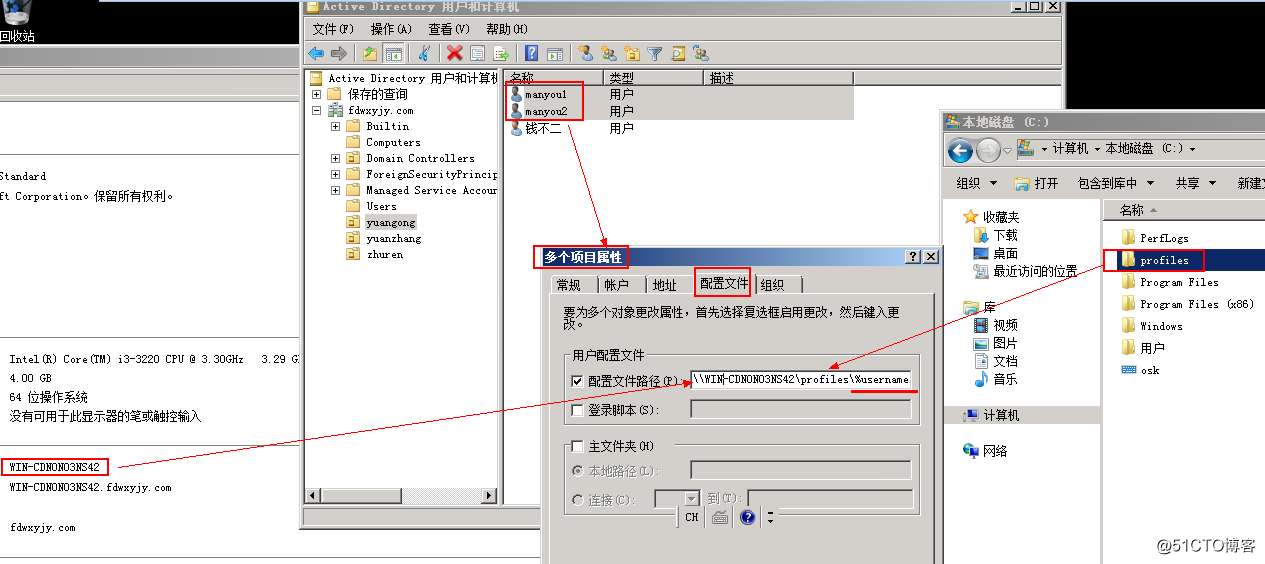Screen dimensions: 1265x564
Task: Click the Up one level folder icon
Action: click(370, 53)
